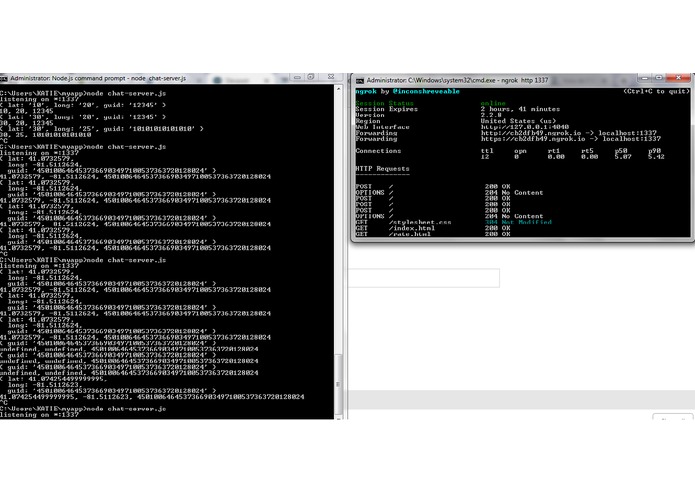Click the 'p50' connections column header
This screenshot has height=494, width=695.
(x=621, y=151)
